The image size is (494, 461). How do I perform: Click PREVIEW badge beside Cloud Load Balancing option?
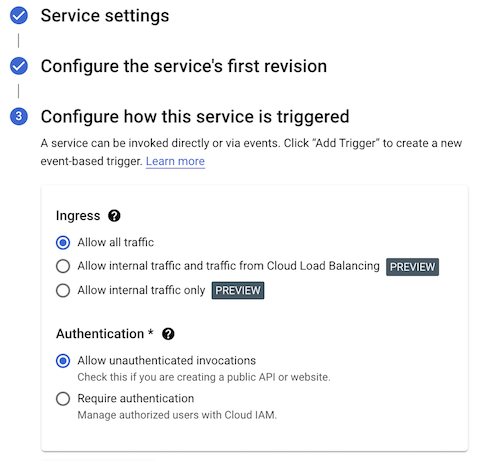point(412,267)
